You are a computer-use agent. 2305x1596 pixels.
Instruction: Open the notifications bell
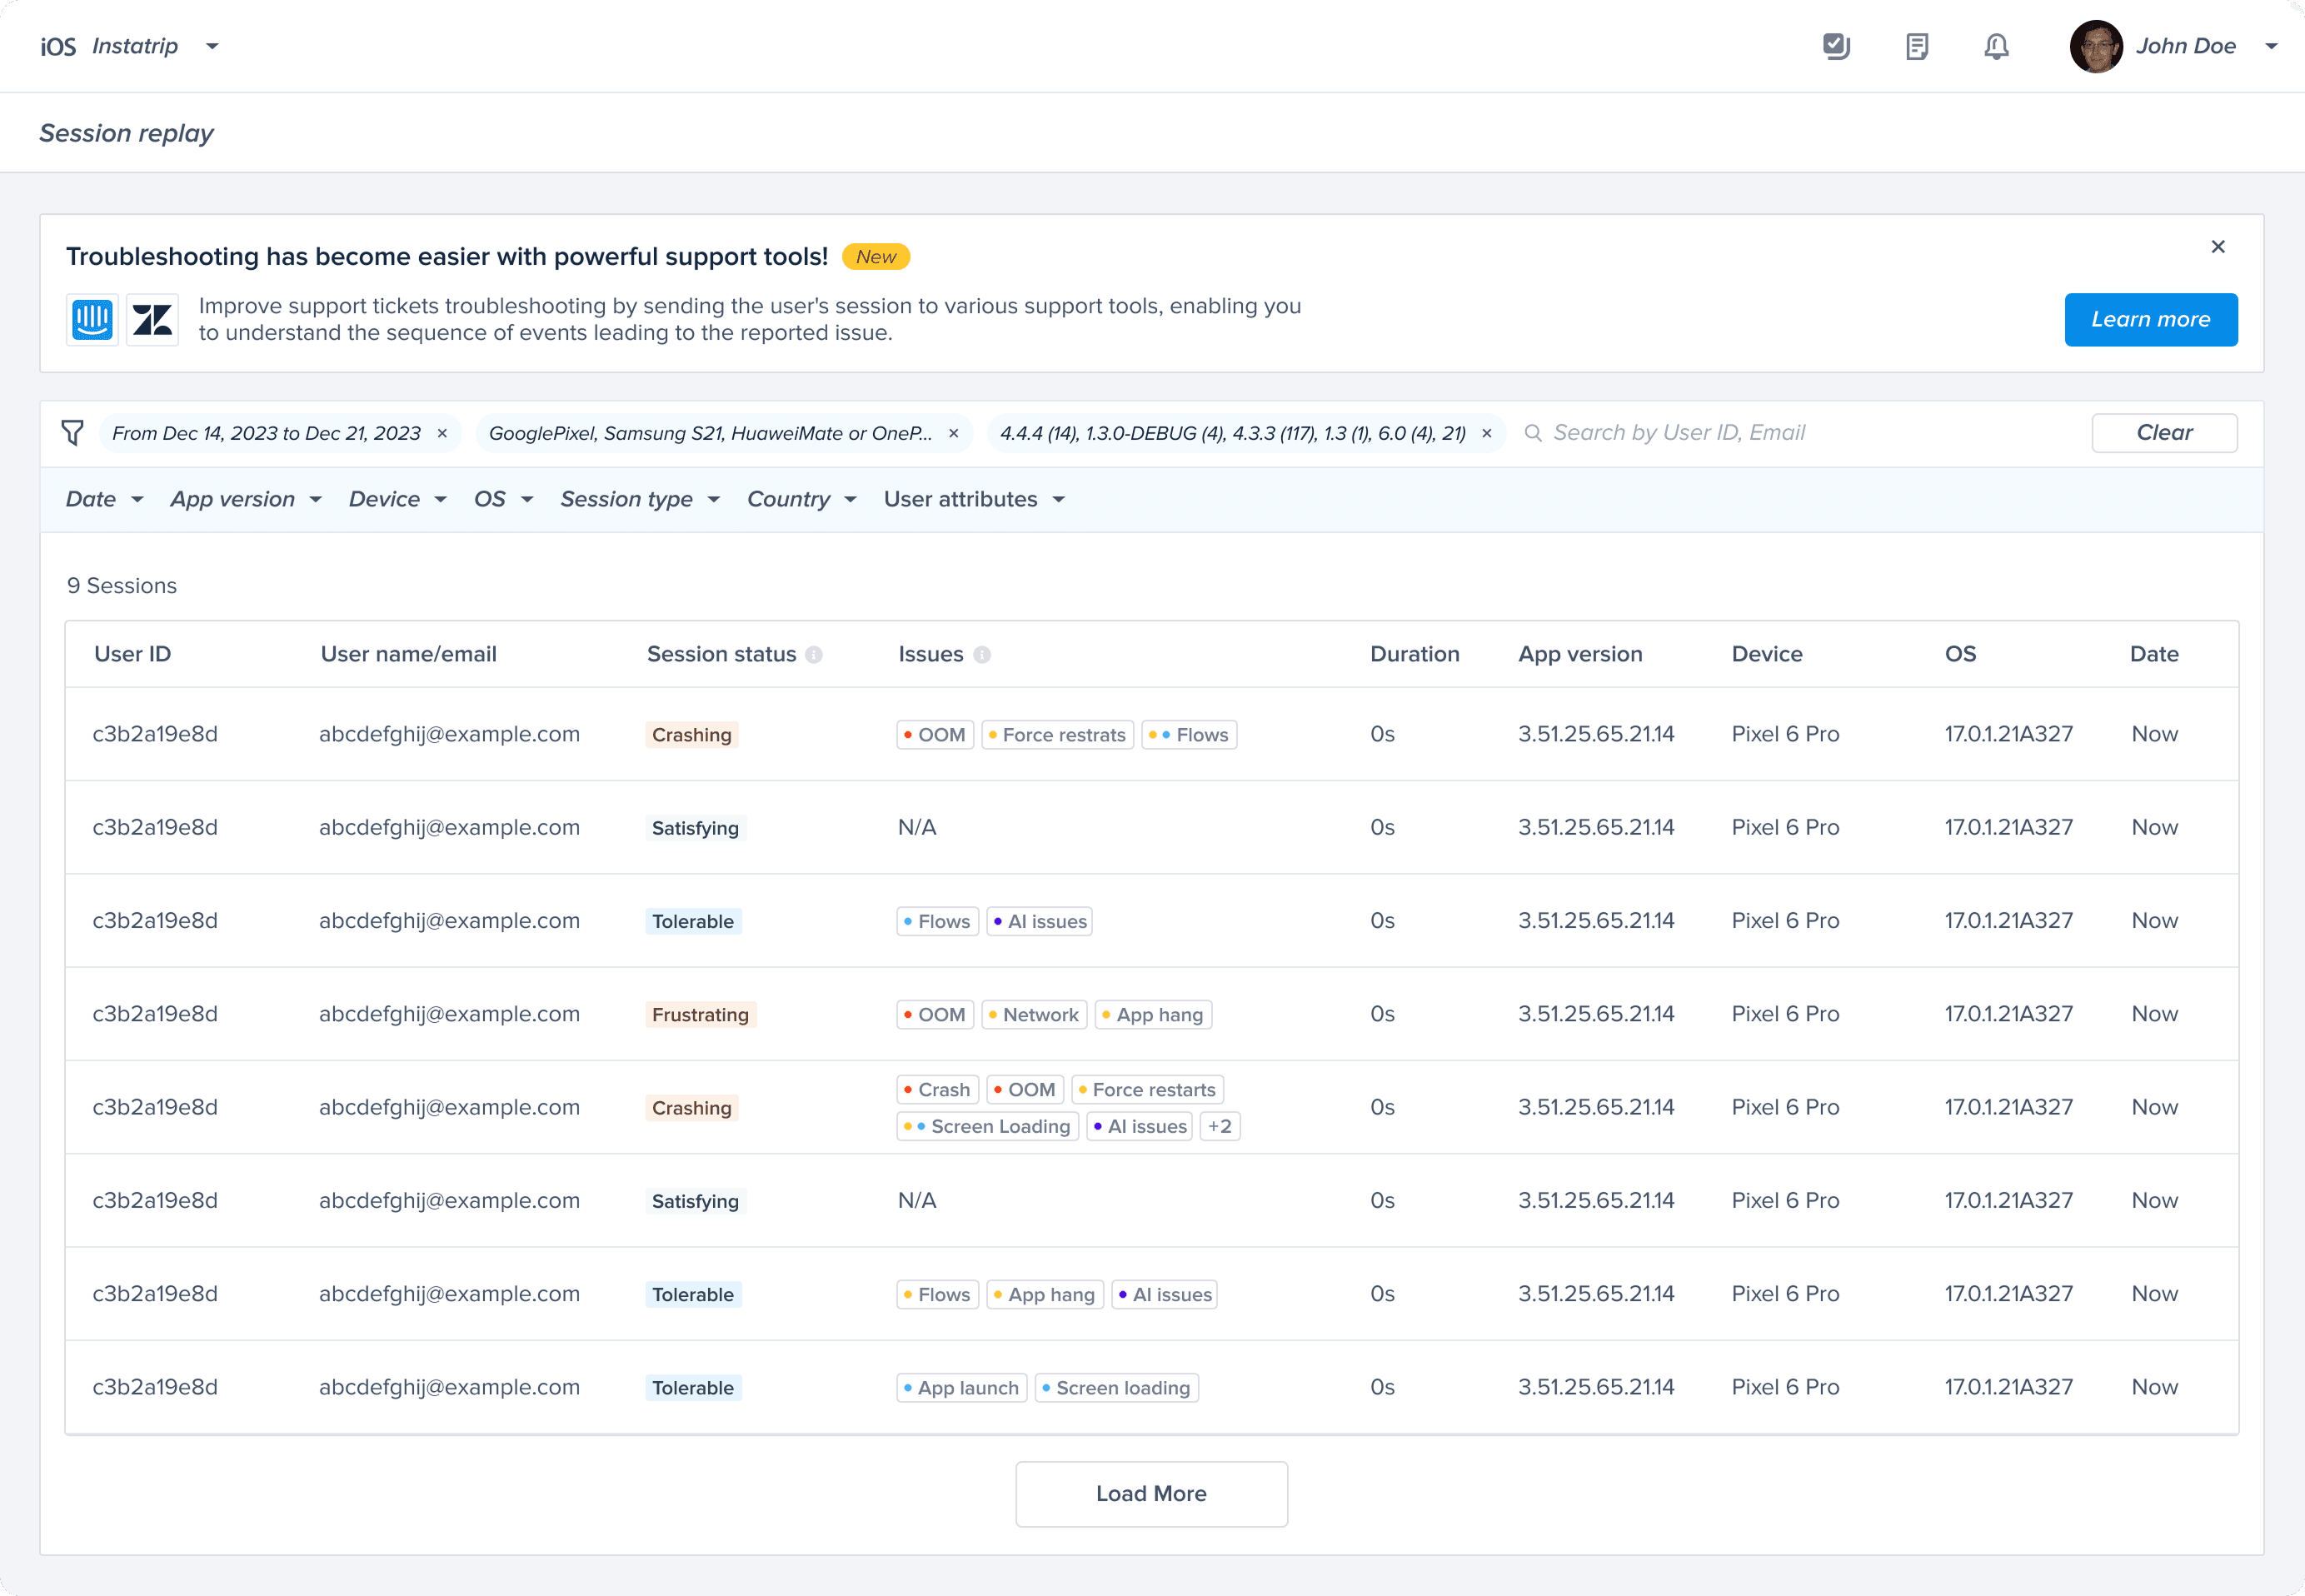1996,46
